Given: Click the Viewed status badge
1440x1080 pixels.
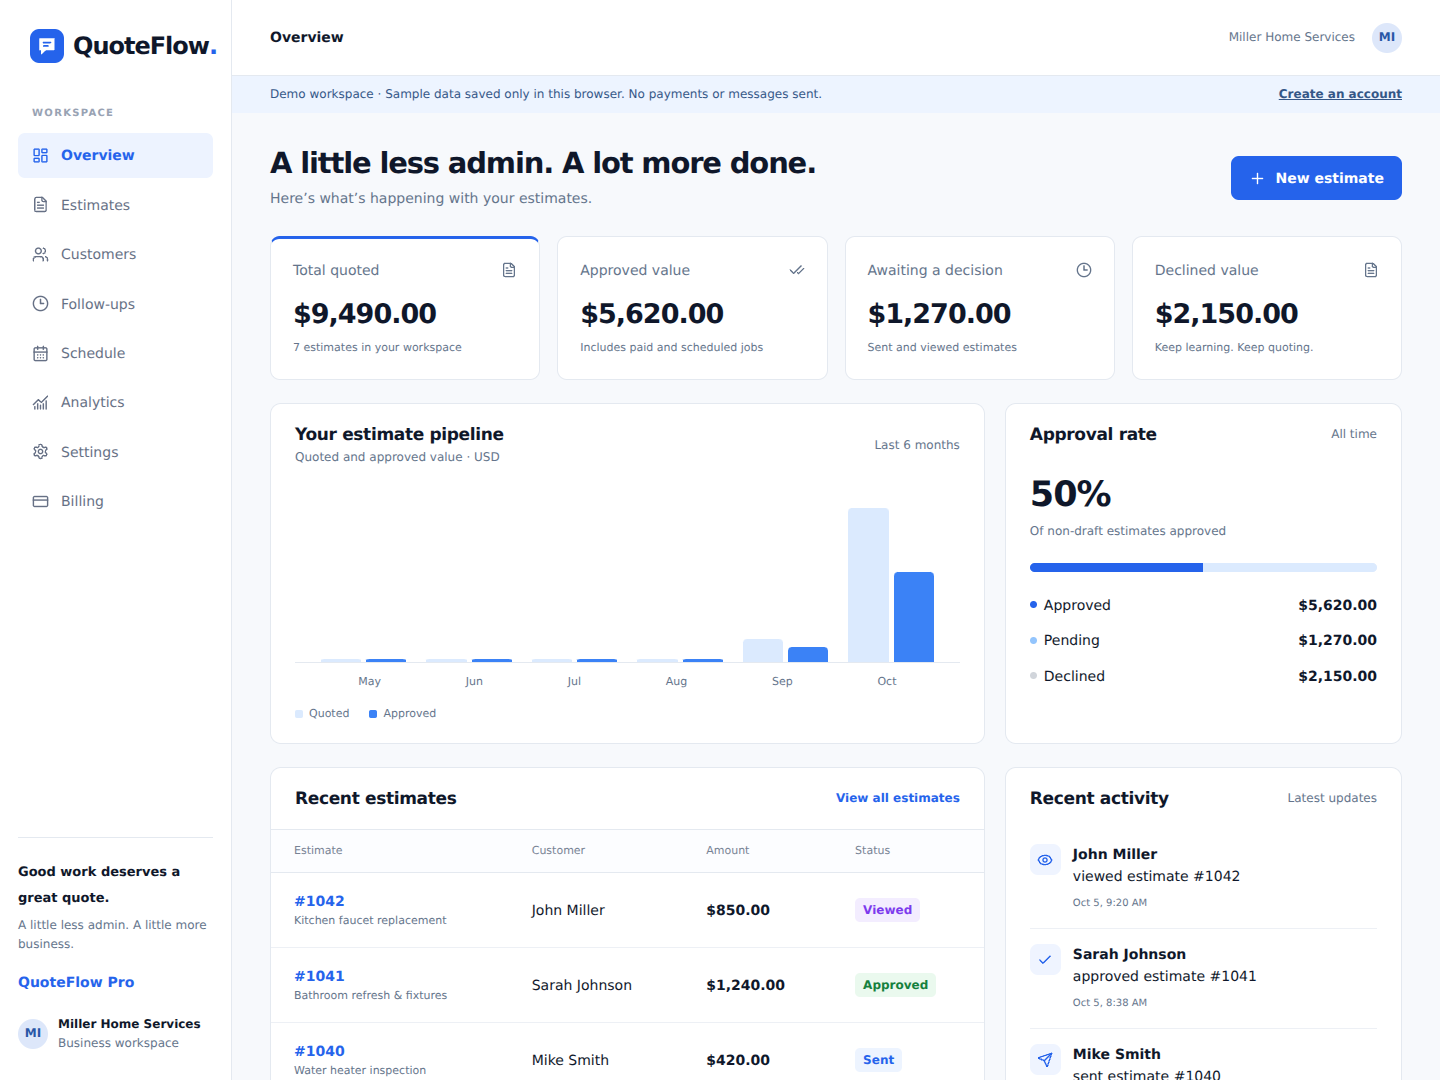Looking at the screenshot, I should (887, 910).
